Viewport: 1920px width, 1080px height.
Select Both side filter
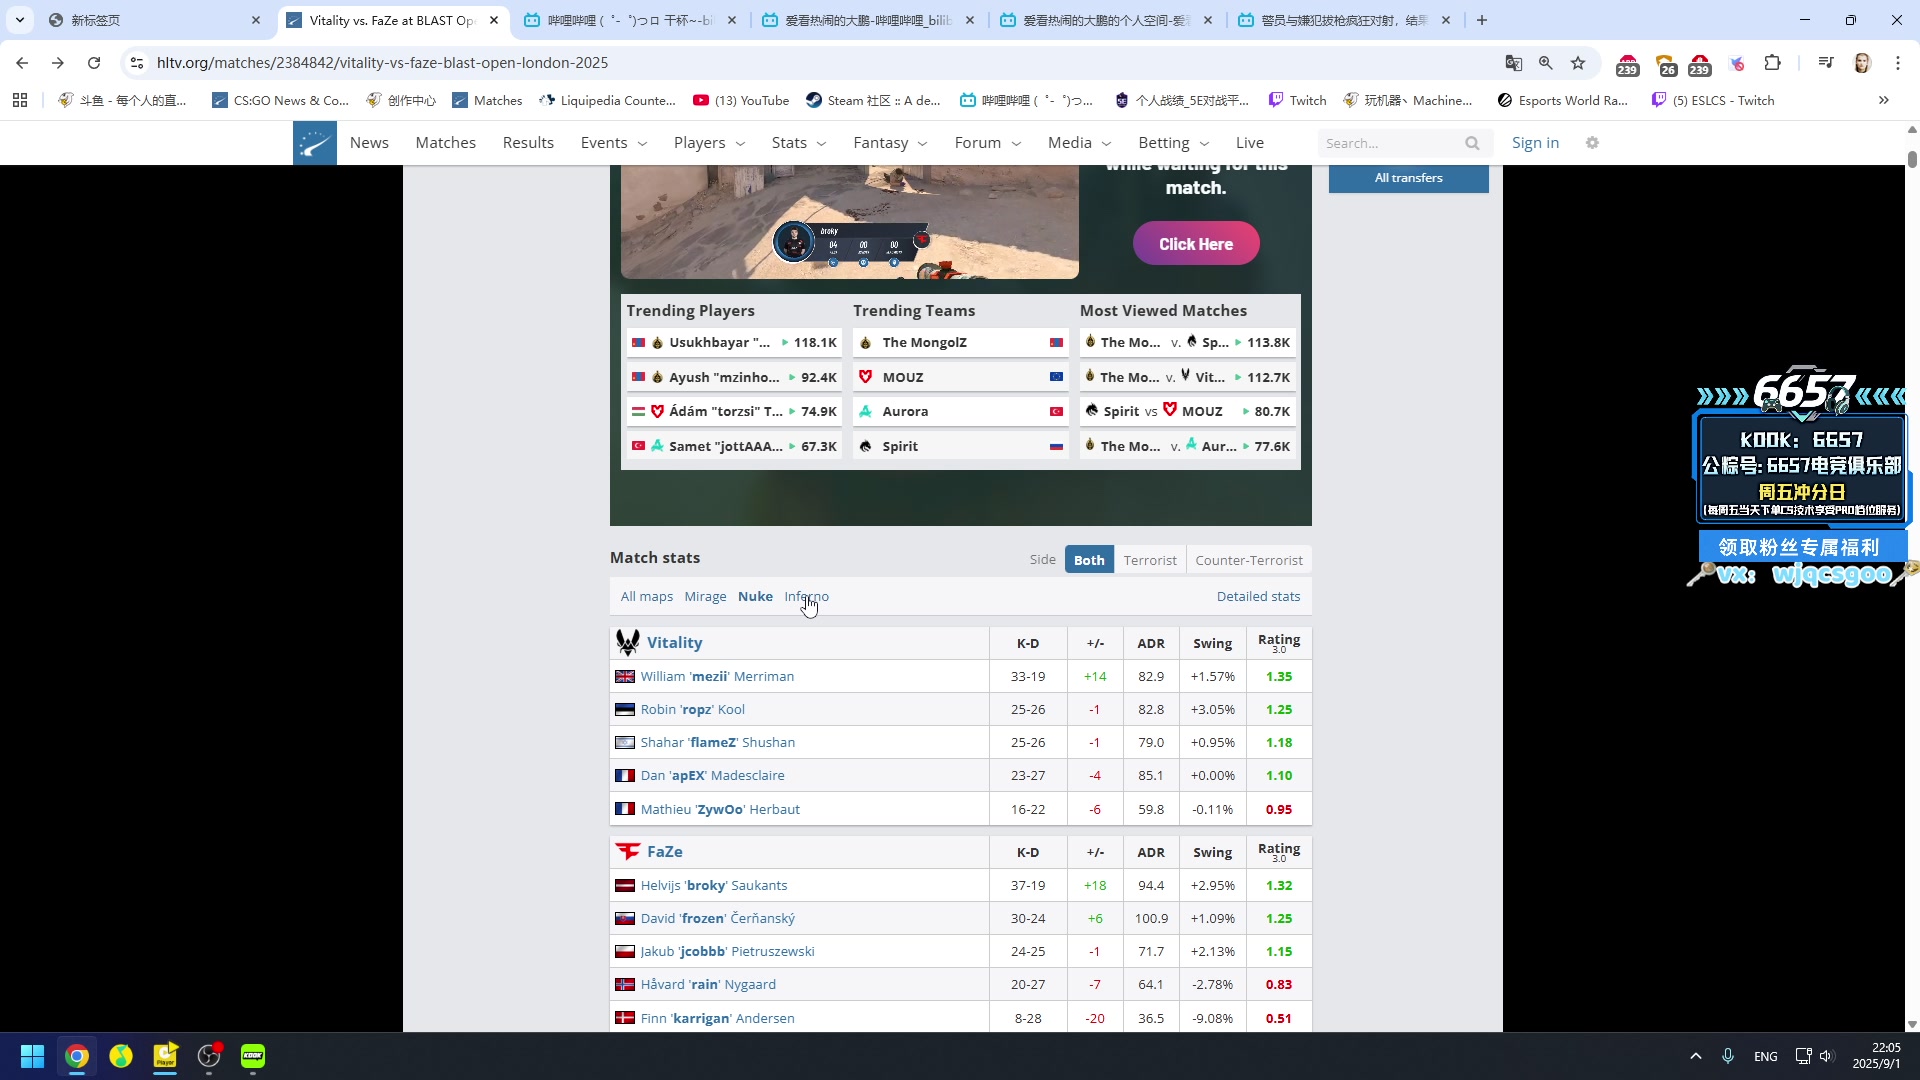click(x=1089, y=560)
